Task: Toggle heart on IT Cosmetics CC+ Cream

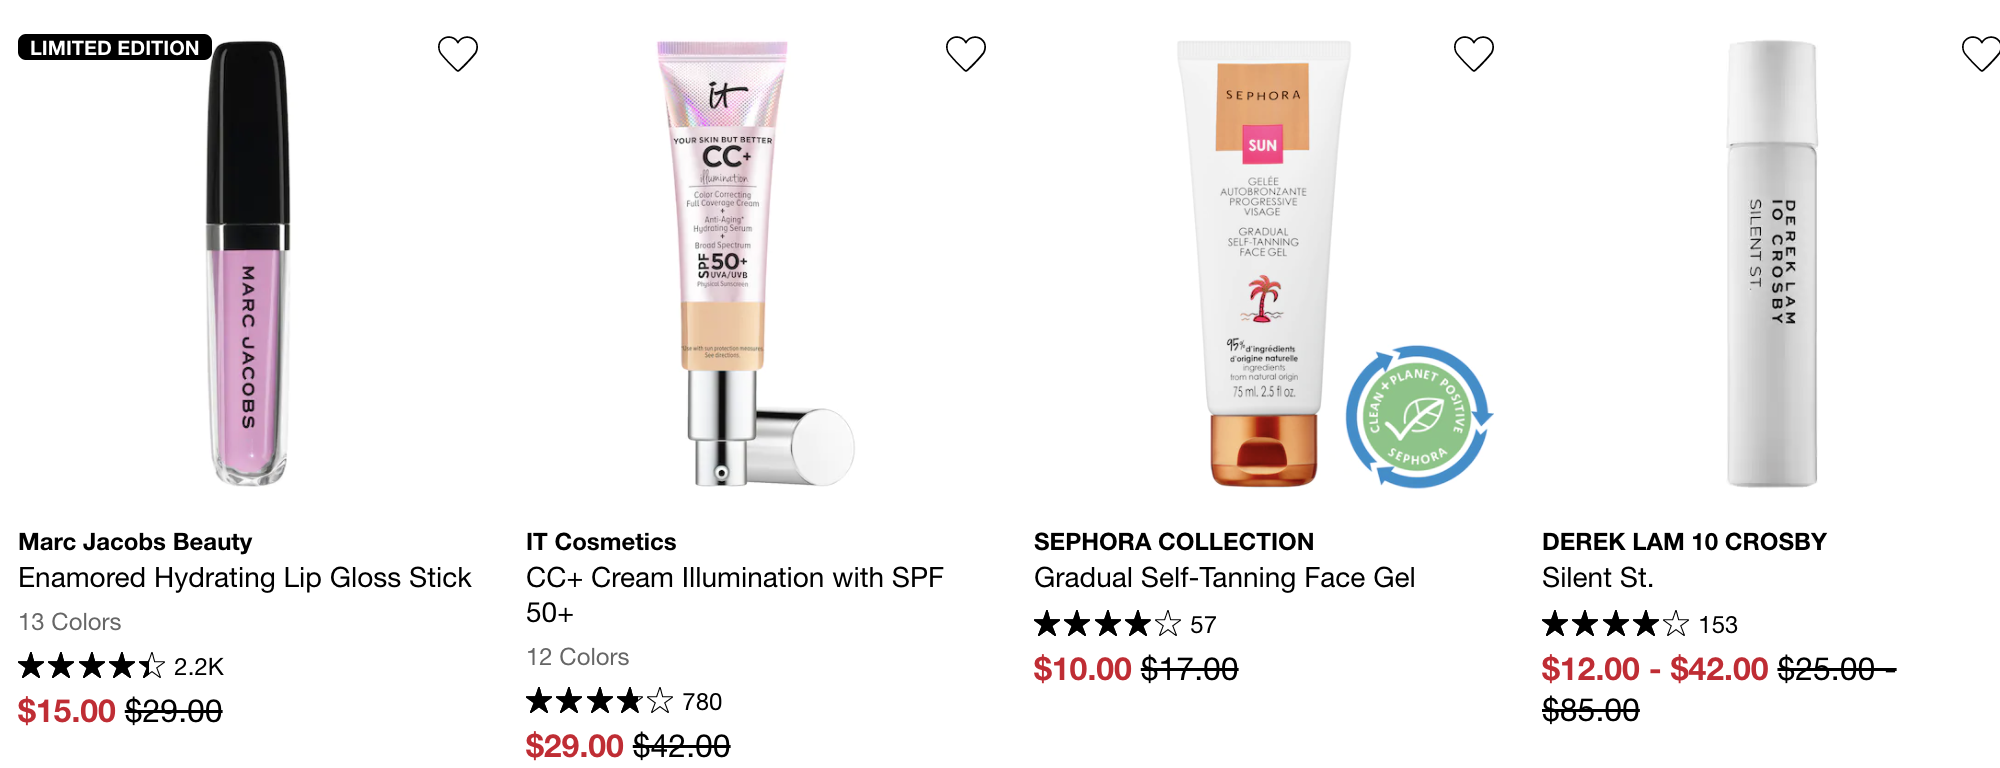Action: pyautogui.click(x=966, y=53)
